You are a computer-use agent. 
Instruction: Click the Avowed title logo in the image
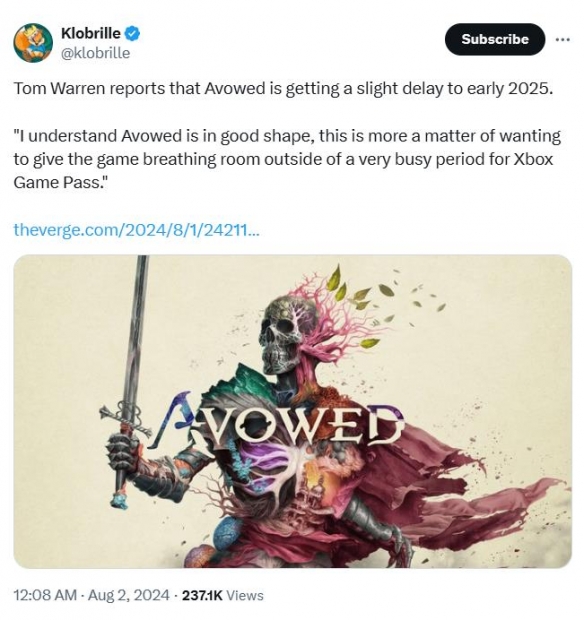[x=277, y=423]
